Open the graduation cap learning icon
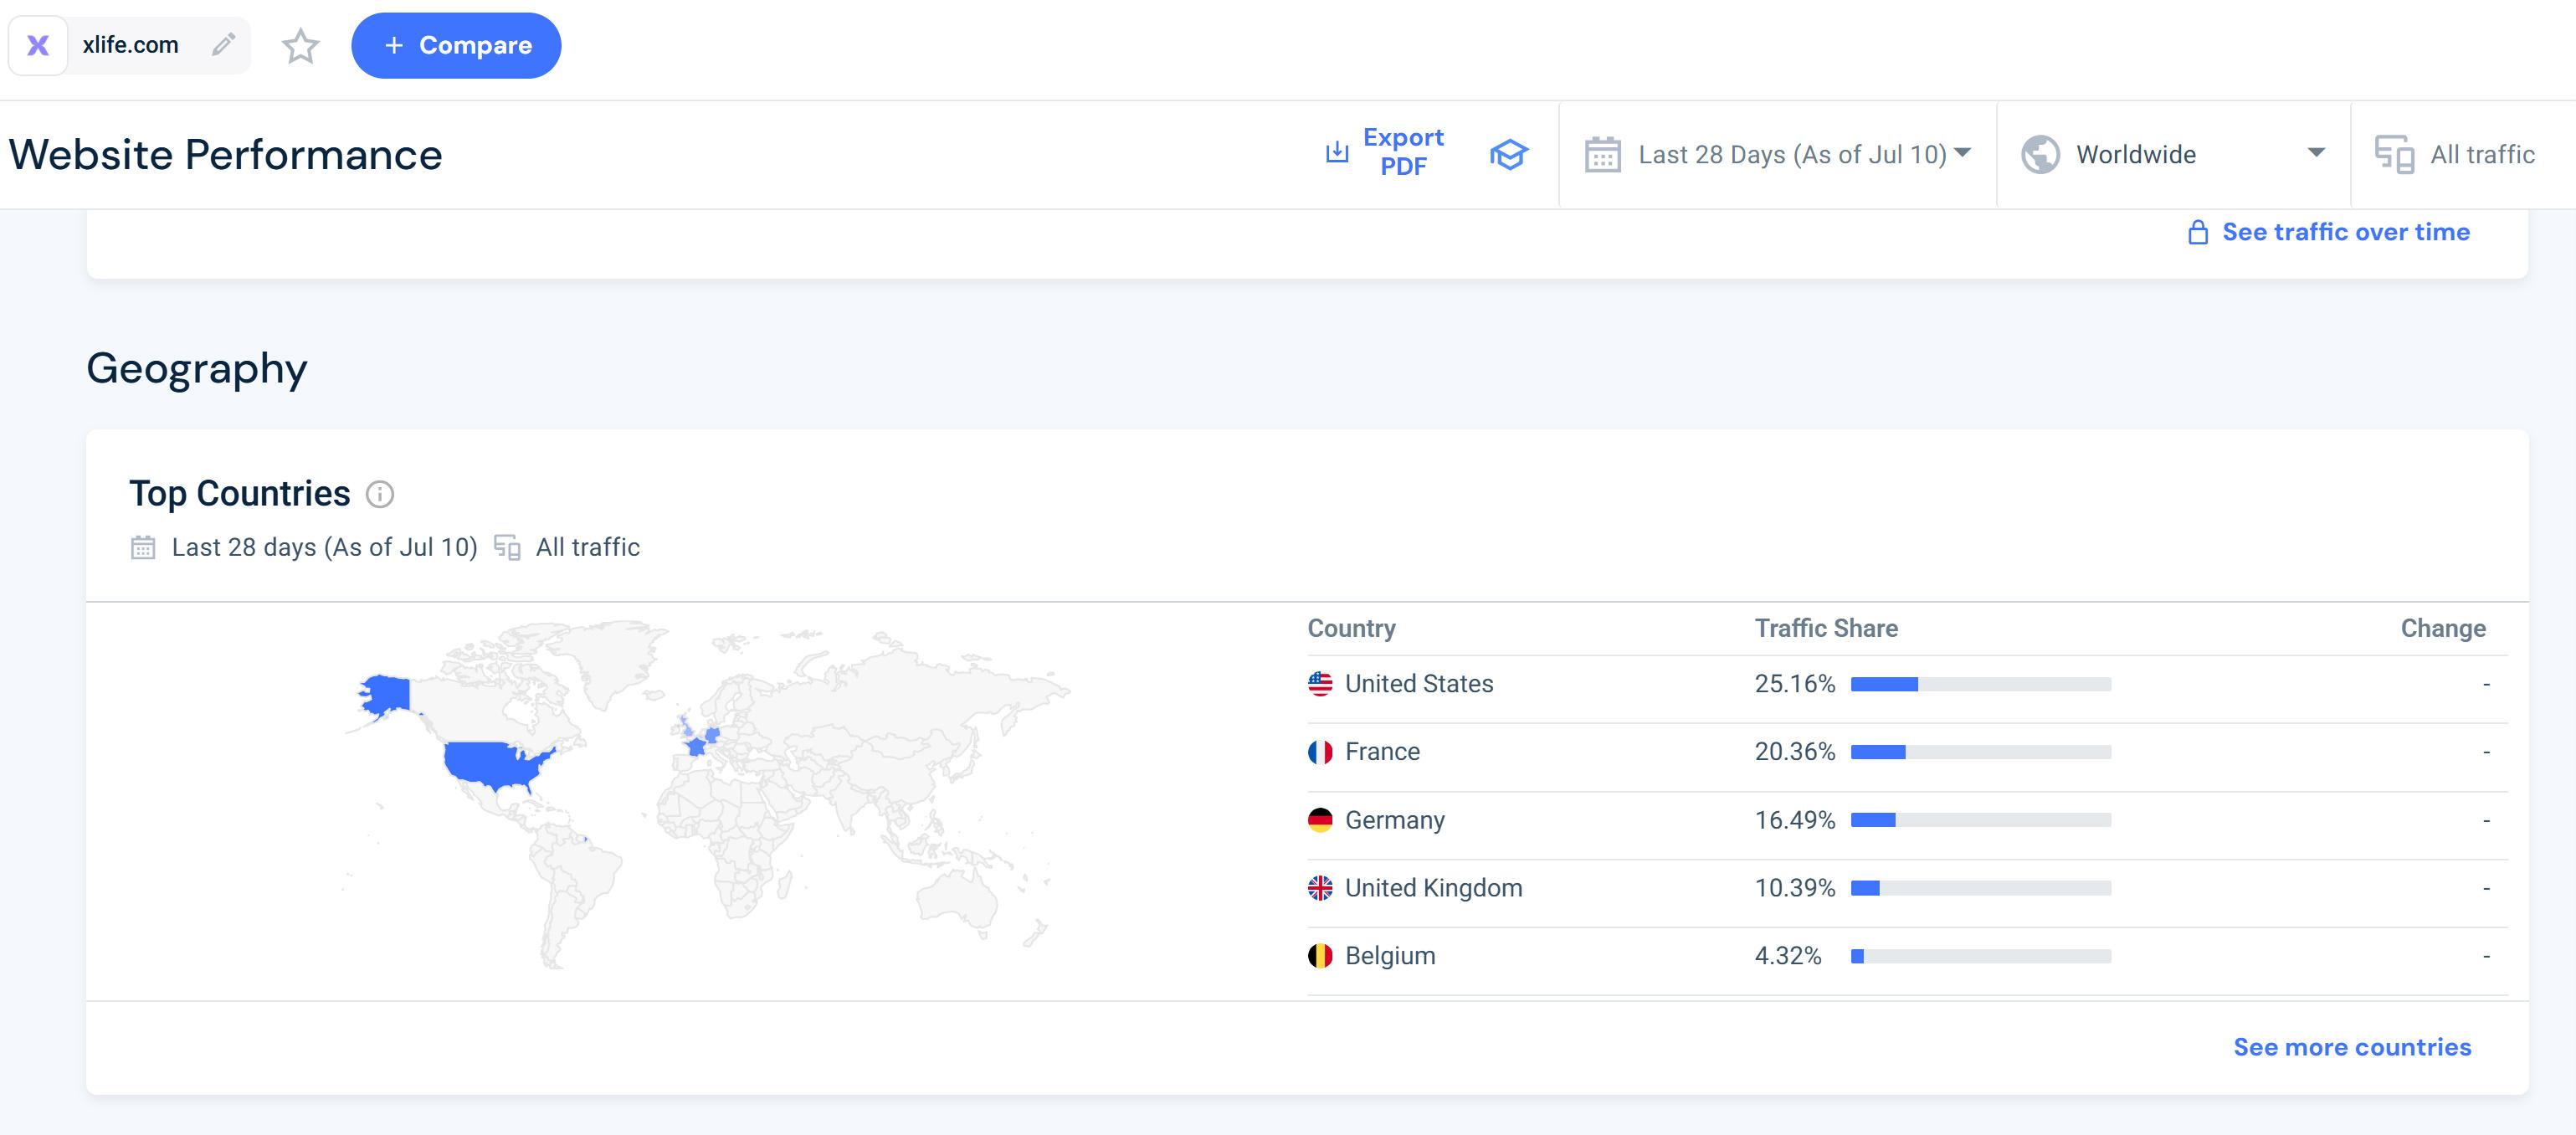The image size is (2576, 1135). click(1508, 154)
